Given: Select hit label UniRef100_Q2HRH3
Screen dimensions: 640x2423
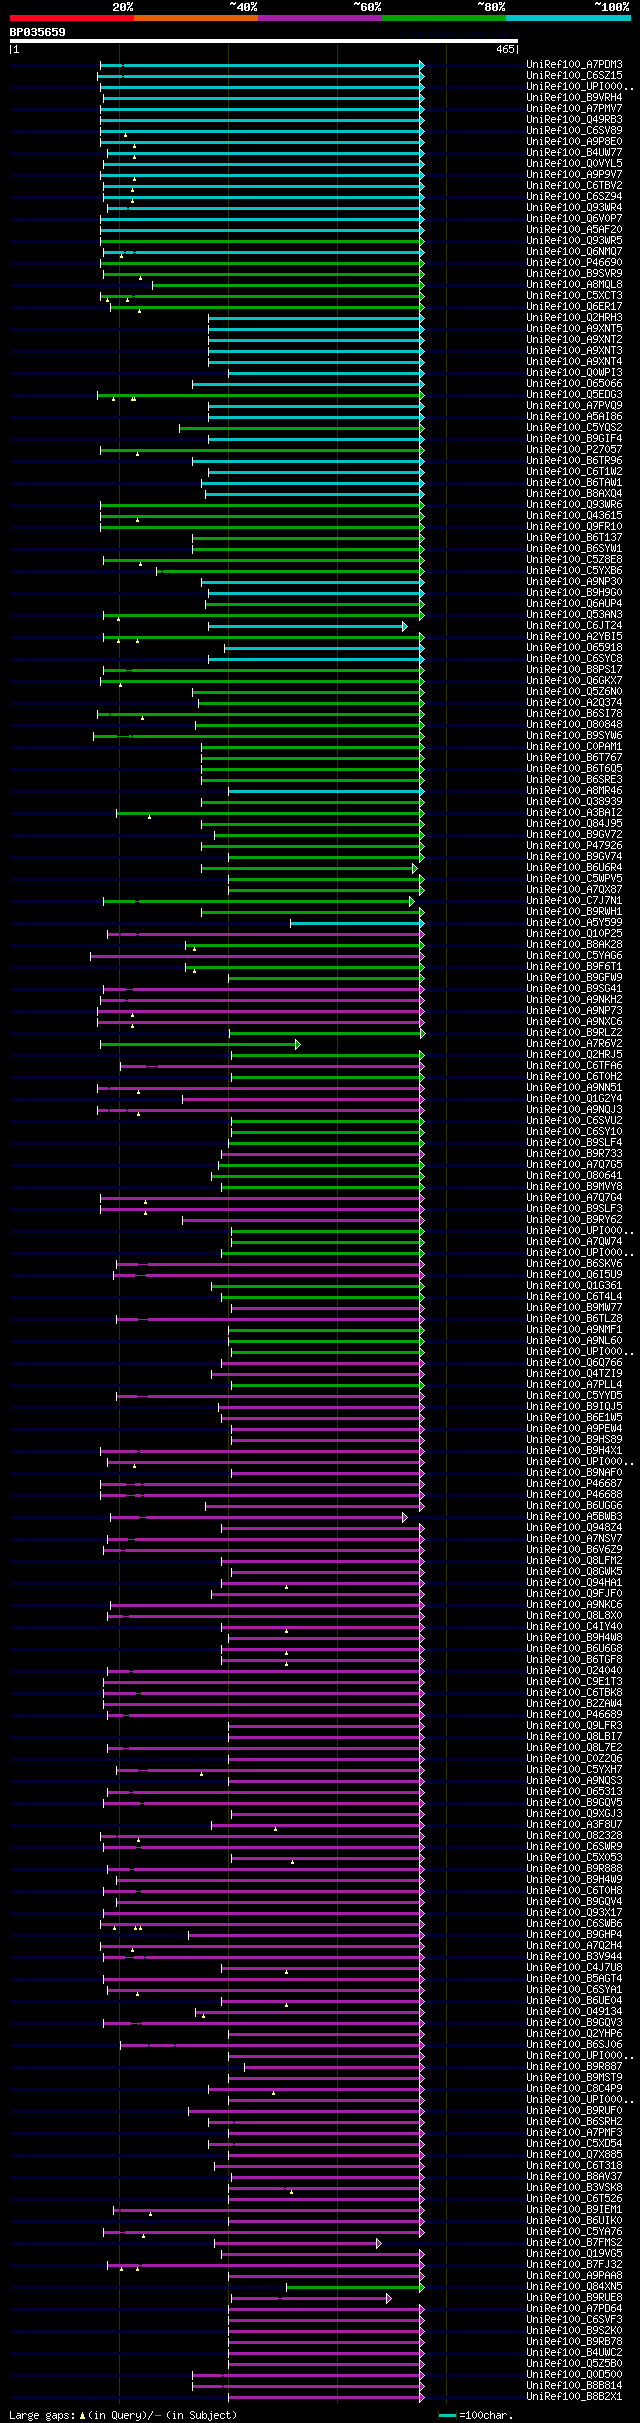Looking at the screenshot, I should pos(574,318).
